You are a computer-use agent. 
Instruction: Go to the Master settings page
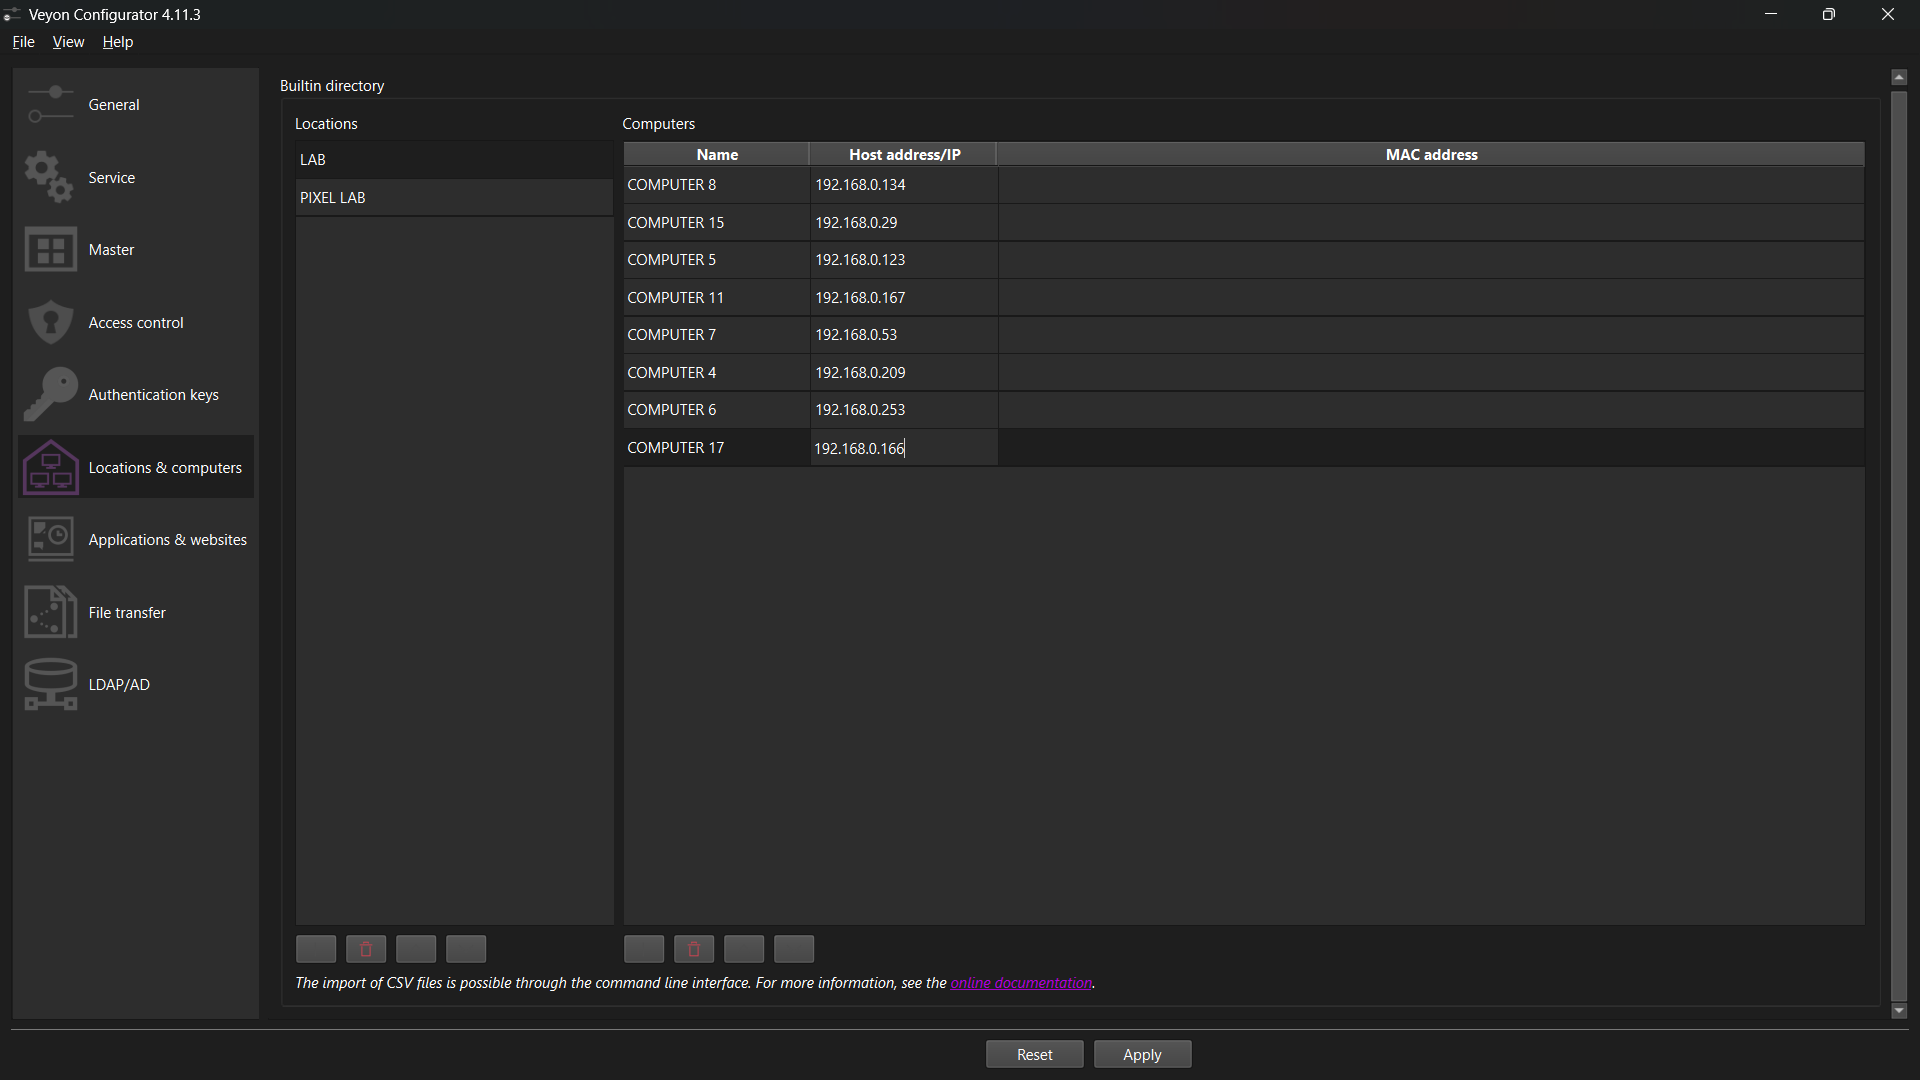(136, 250)
